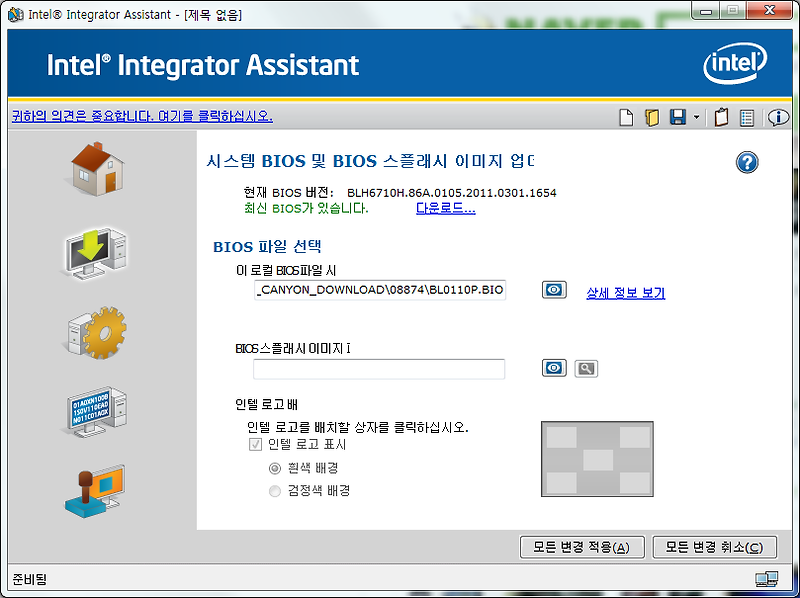This screenshot has height=598, width=800.
Task: Select center logo placement box
Action: coord(598,460)
